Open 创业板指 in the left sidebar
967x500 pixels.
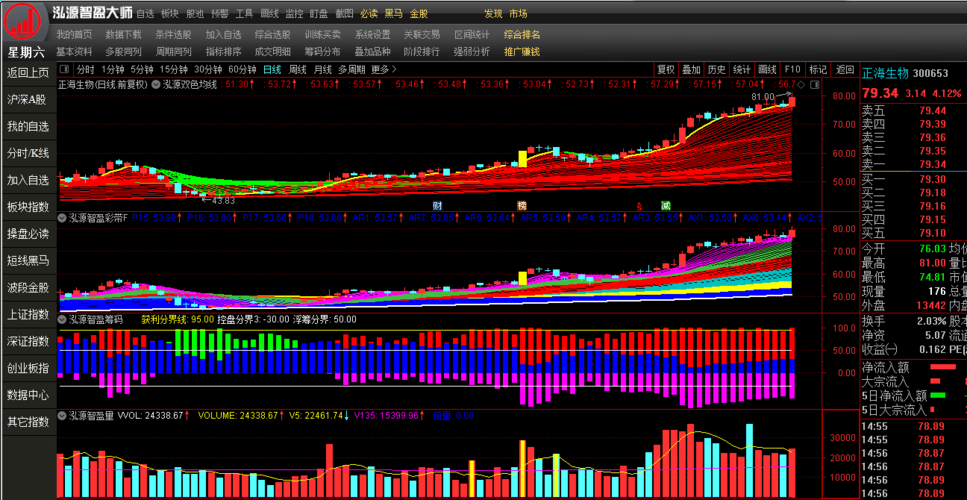tap(28, 368)
